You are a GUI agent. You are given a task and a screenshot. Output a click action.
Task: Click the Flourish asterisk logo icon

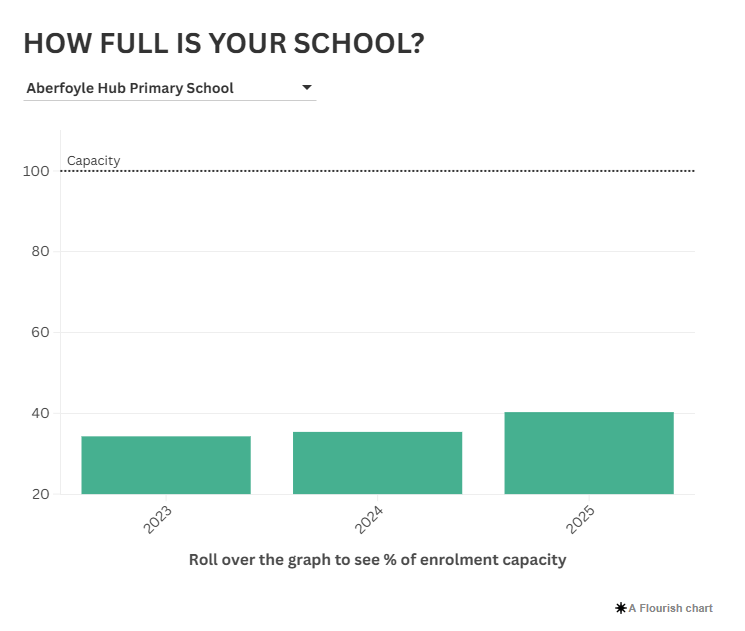coord(620,608)
